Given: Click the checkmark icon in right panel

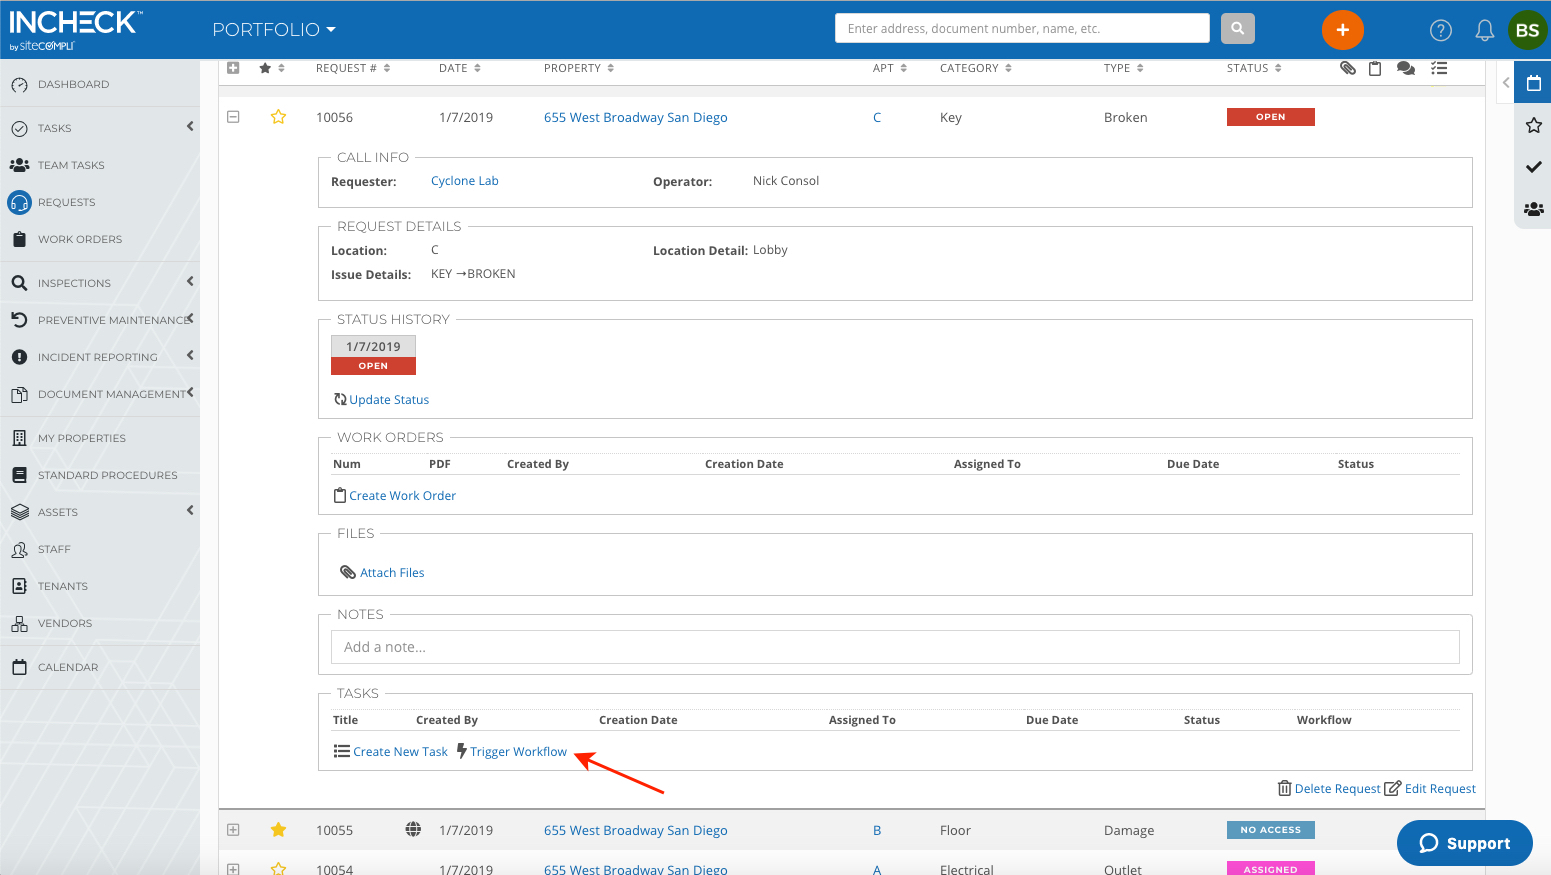Looking at the screenshot, I should click(1533, 167).
